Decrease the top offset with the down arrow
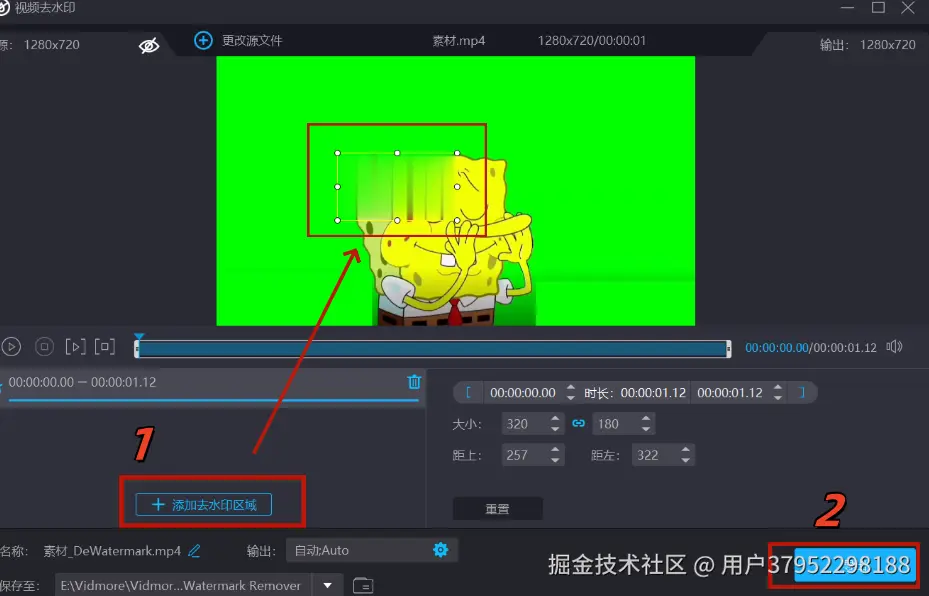The width and height of the screenshot is (929, 596). (x=555, y=460)
